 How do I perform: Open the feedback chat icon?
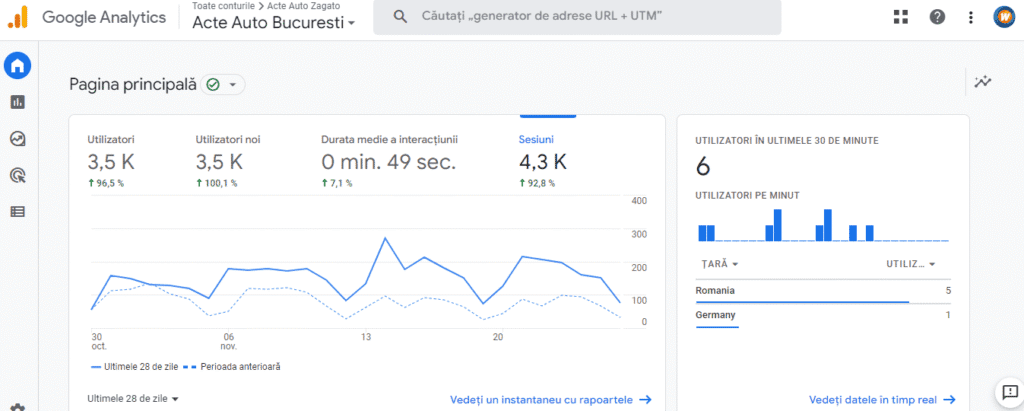click(x=1010, y=392)
